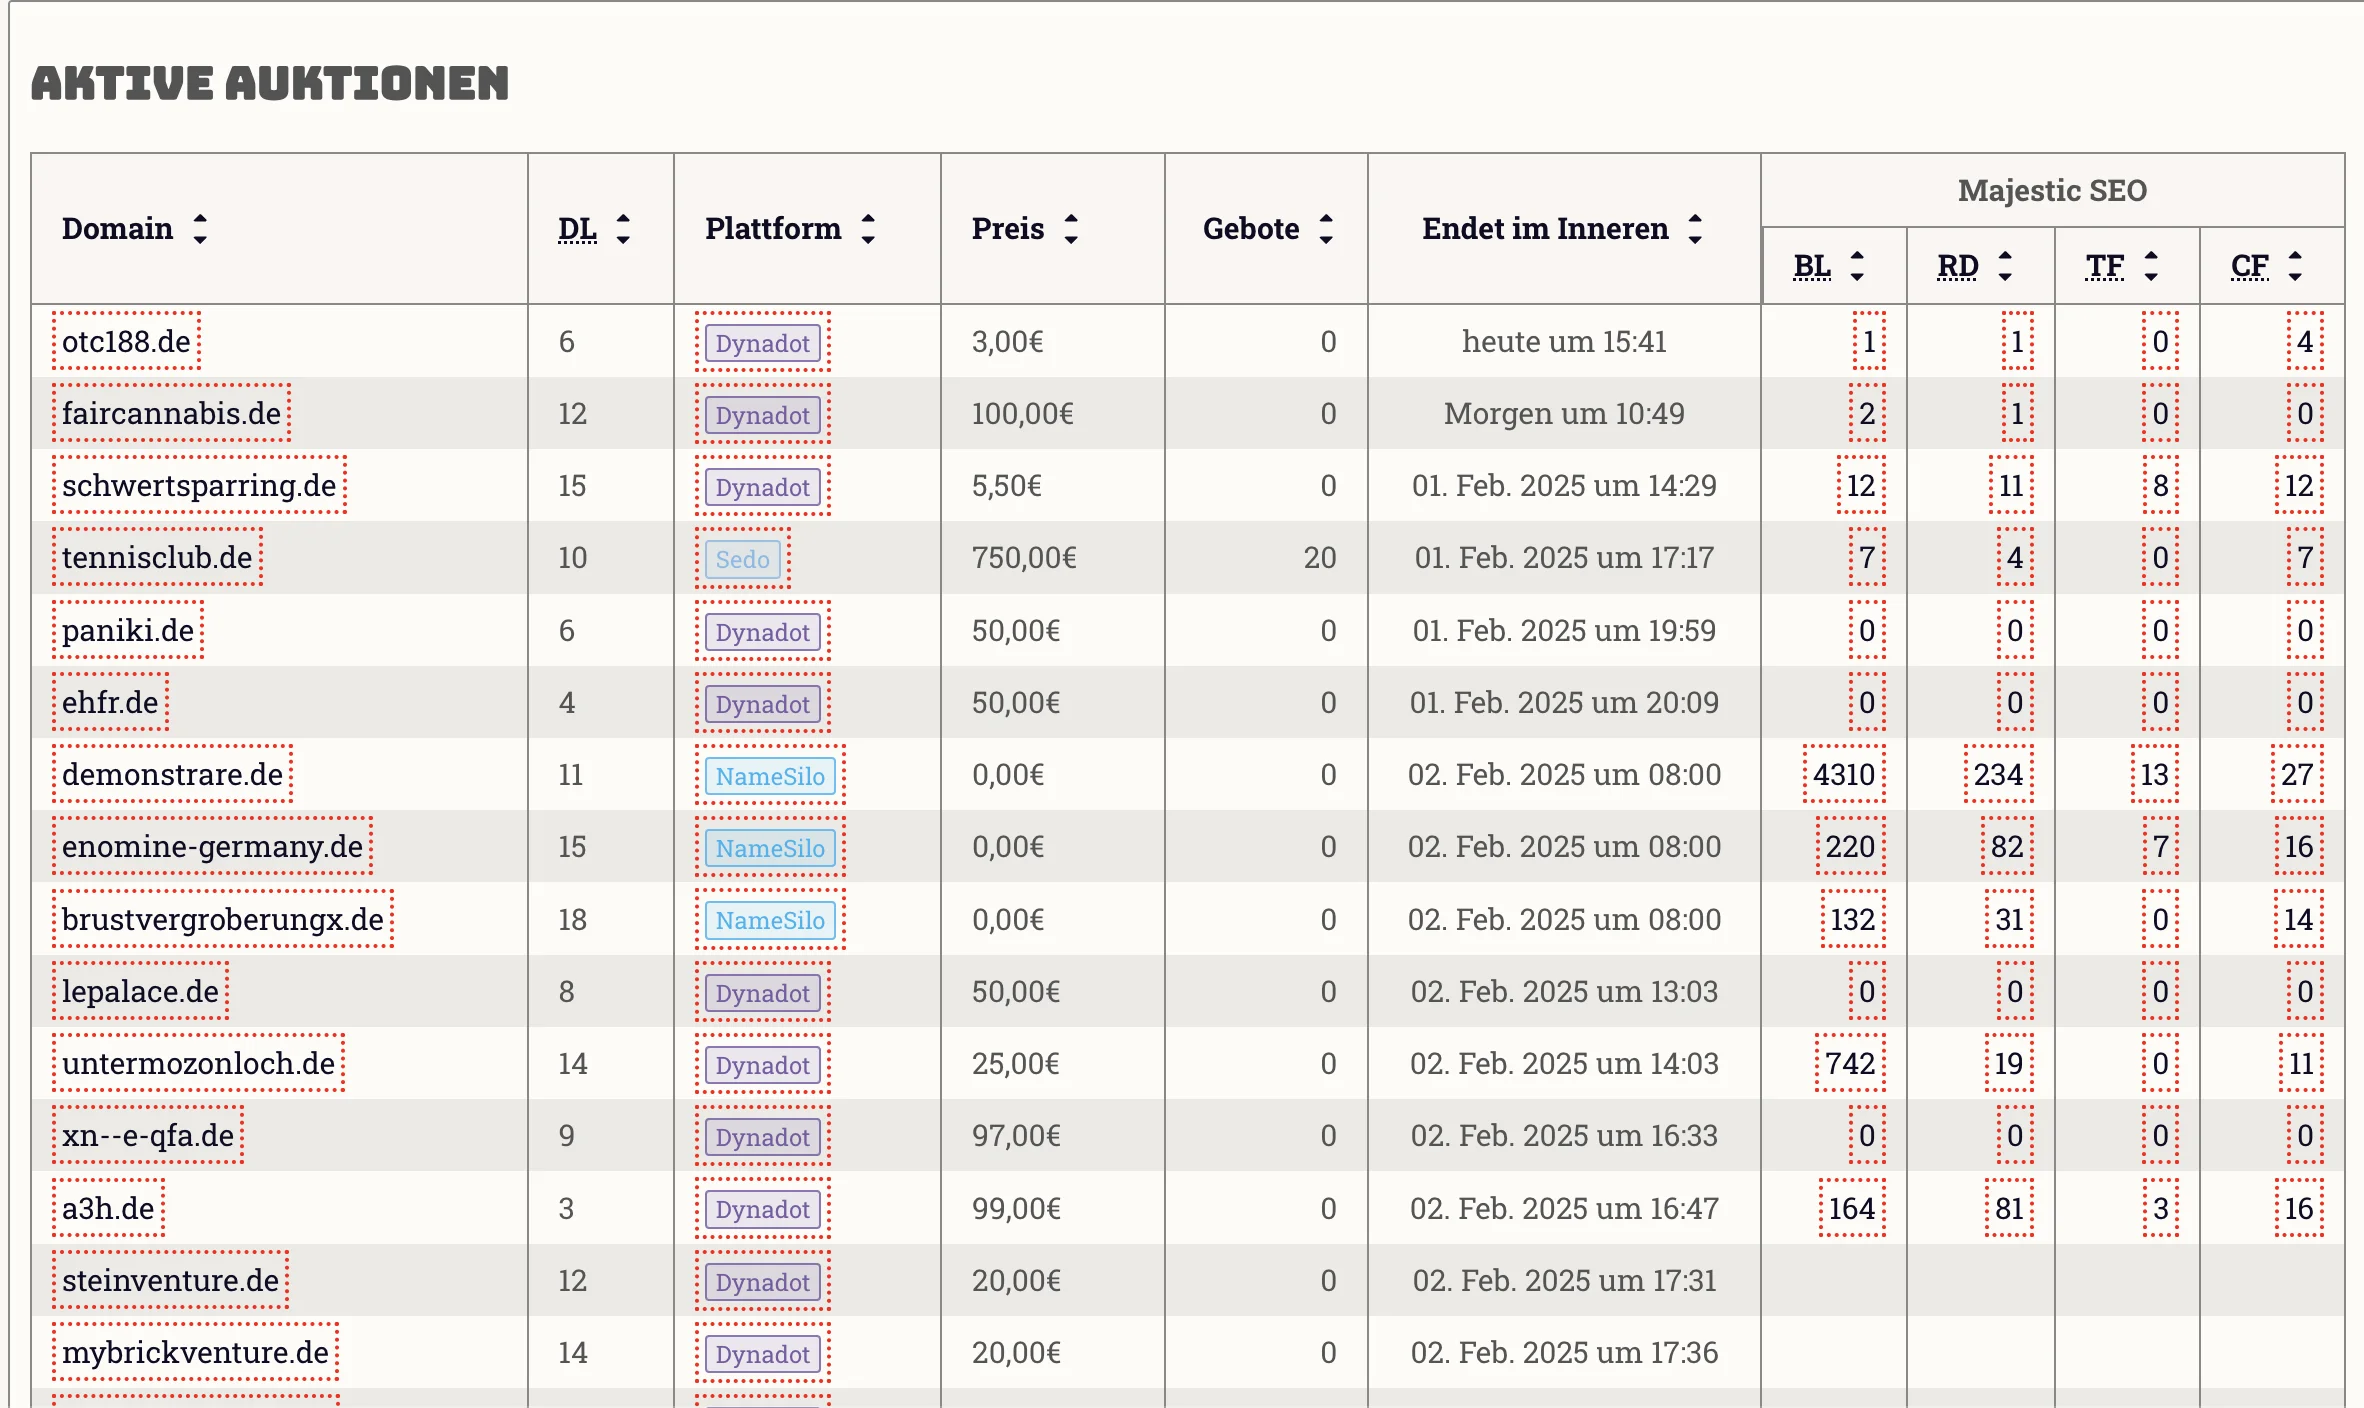
Task: Sort by CF column arrows
Action: tap(2295, 266)
